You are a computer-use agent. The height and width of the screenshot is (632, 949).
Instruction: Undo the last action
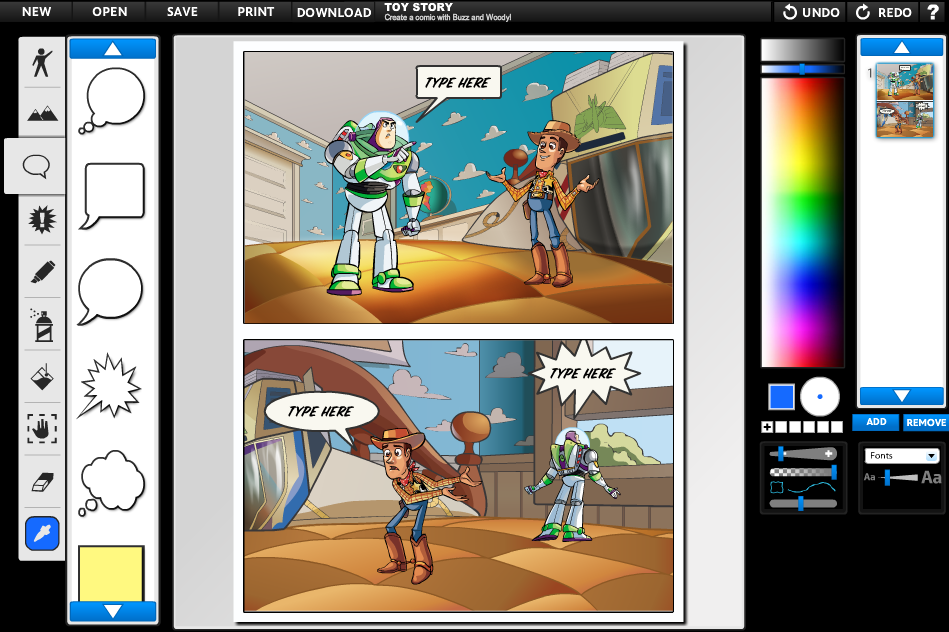[811, 12]
